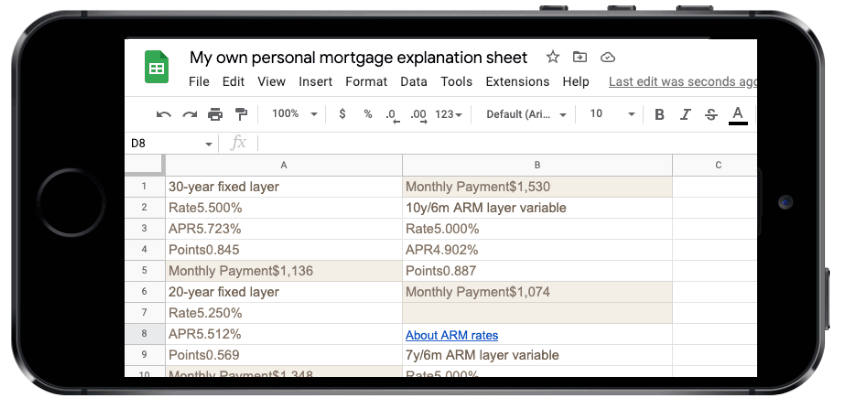Decrease decimal places
The image size is (847, 408).
[x=393, y=115]
